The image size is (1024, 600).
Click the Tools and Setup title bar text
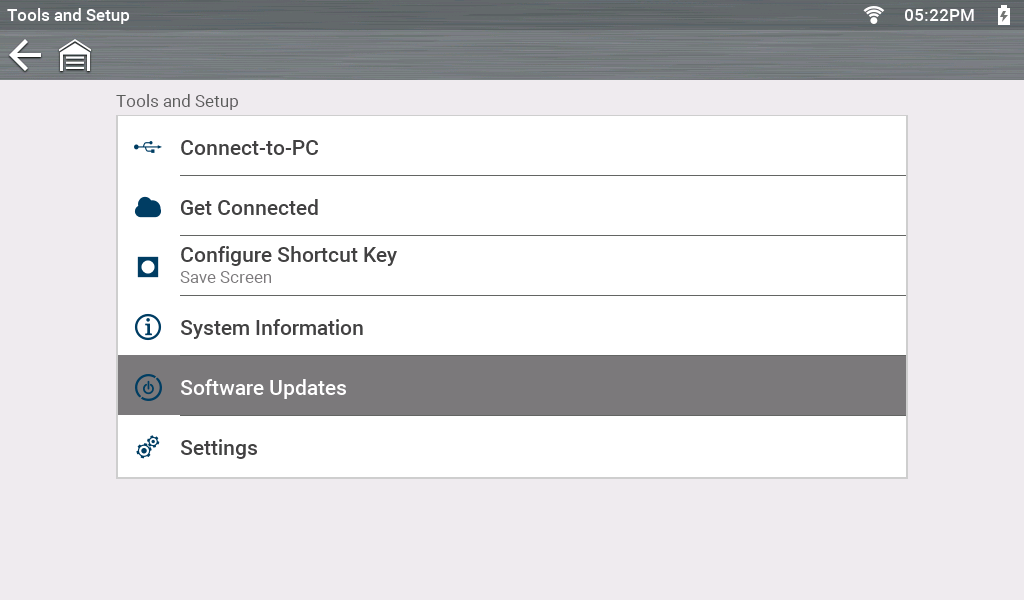pos(68,15)
